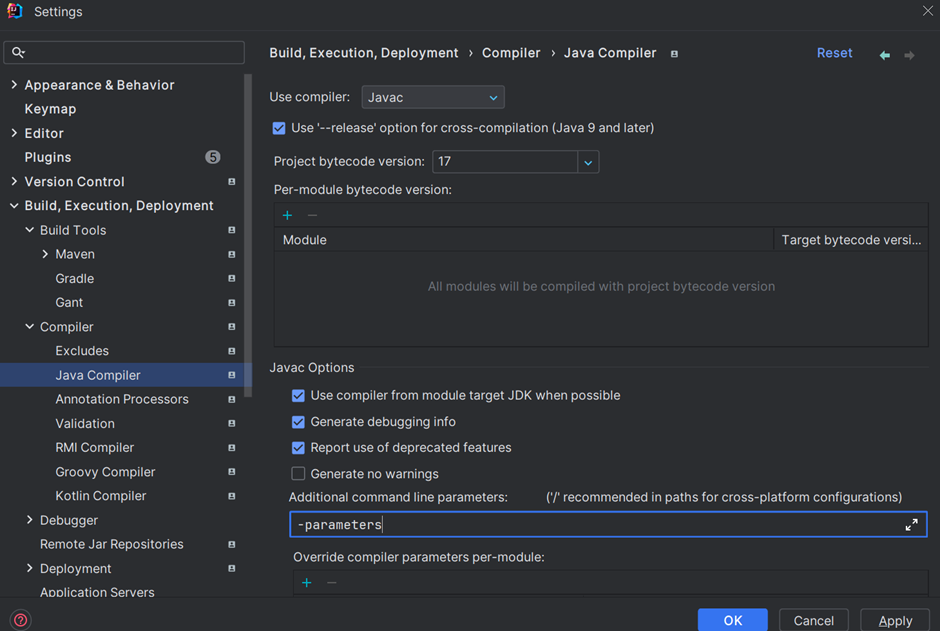Expand the Debugger node

[29, 520]
